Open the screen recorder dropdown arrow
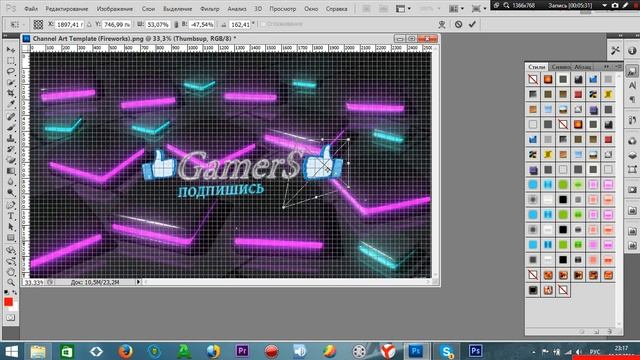640x360 pixels. pyautogui.click(x=604, y=5)
